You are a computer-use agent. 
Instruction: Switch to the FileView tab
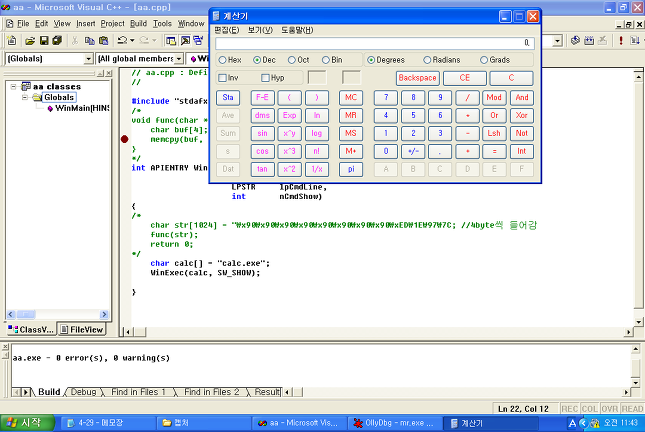[81, 330]
